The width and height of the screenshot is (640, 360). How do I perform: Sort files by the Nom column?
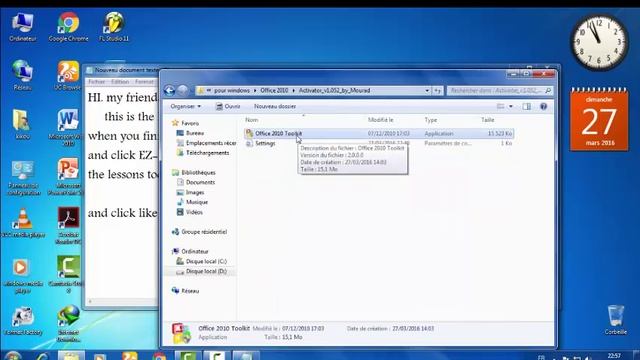point(251,120)
